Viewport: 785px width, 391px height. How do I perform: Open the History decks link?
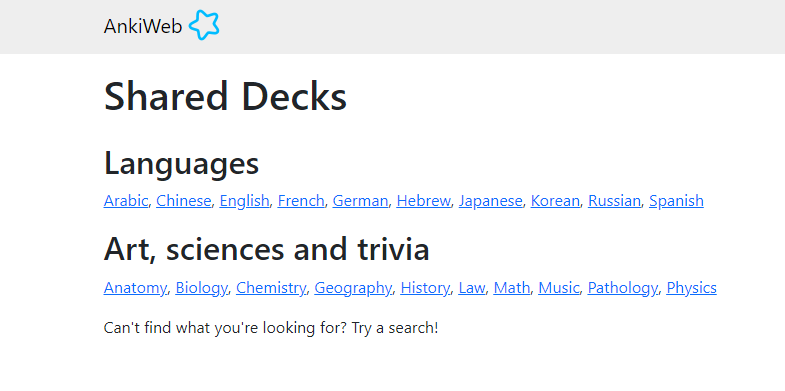click(x=425, y=288)
